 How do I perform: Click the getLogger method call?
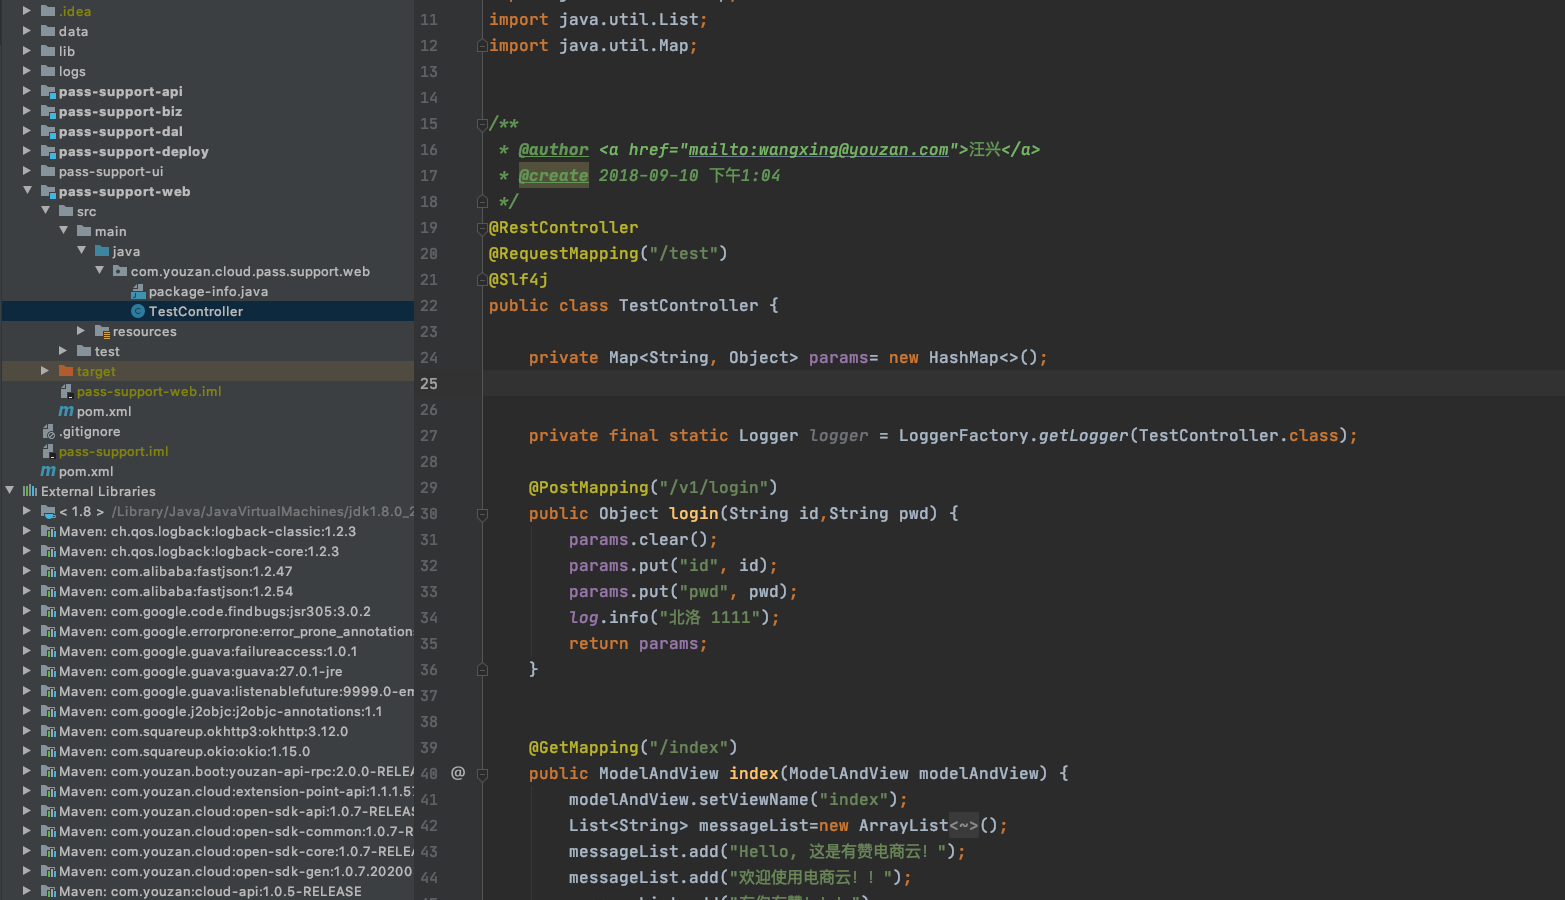[1084, 435]
